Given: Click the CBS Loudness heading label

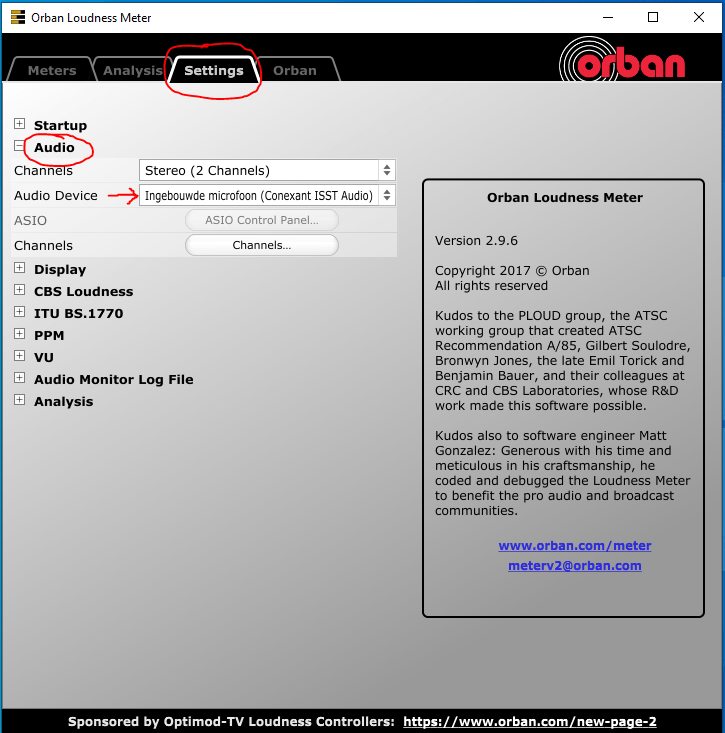Looking at the screenshot, I should coord(84,291).
